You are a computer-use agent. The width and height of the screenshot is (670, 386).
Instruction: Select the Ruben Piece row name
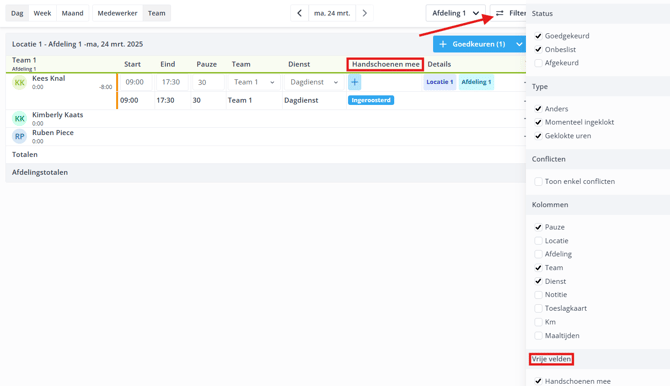point(53,133)
